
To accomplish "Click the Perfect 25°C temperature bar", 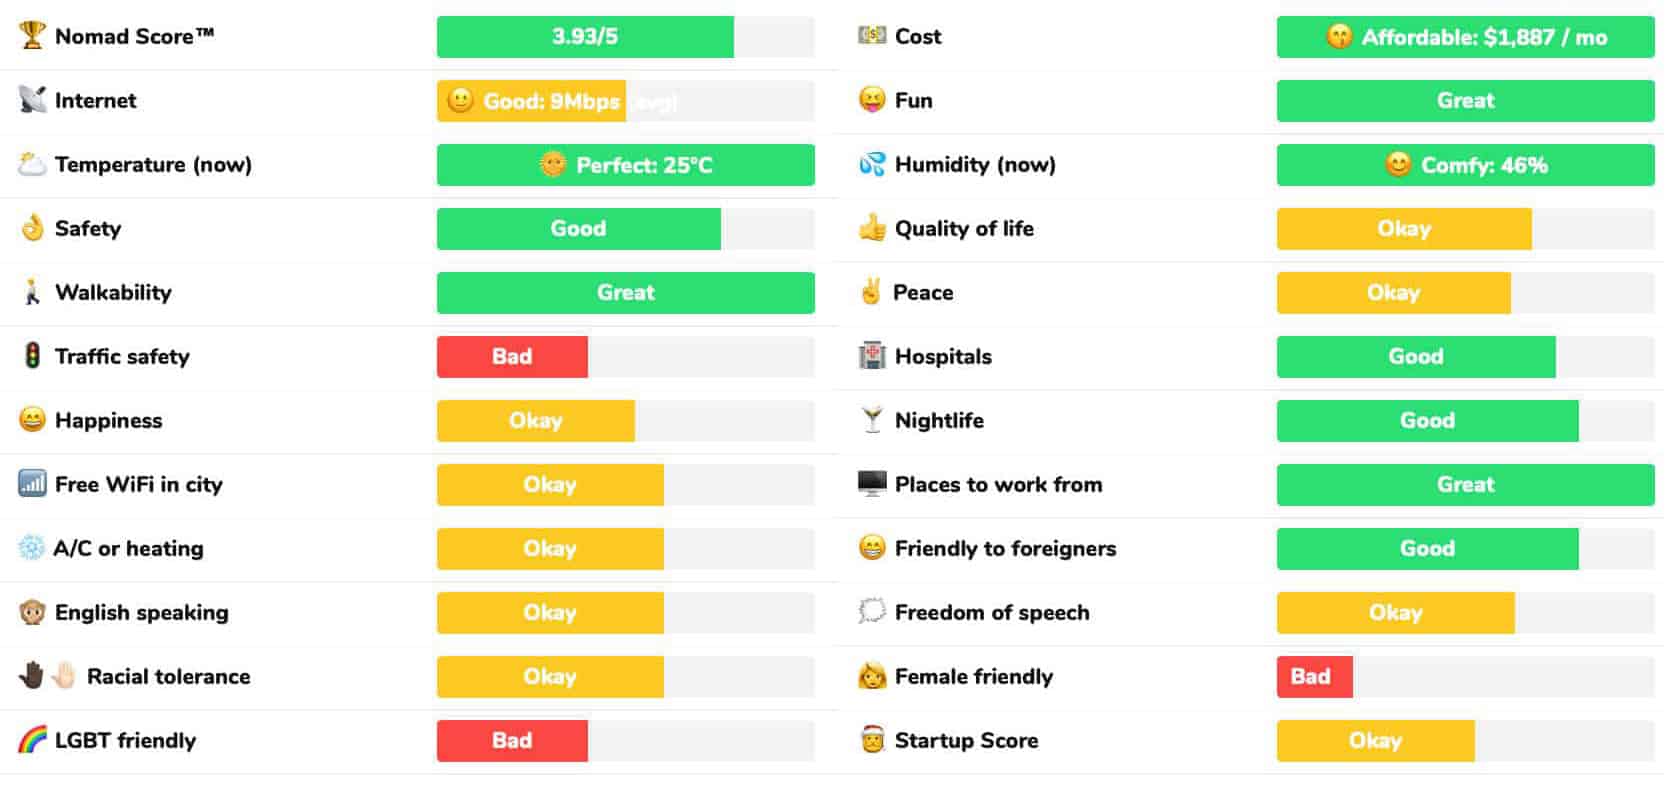I will [x=626, y=165].
